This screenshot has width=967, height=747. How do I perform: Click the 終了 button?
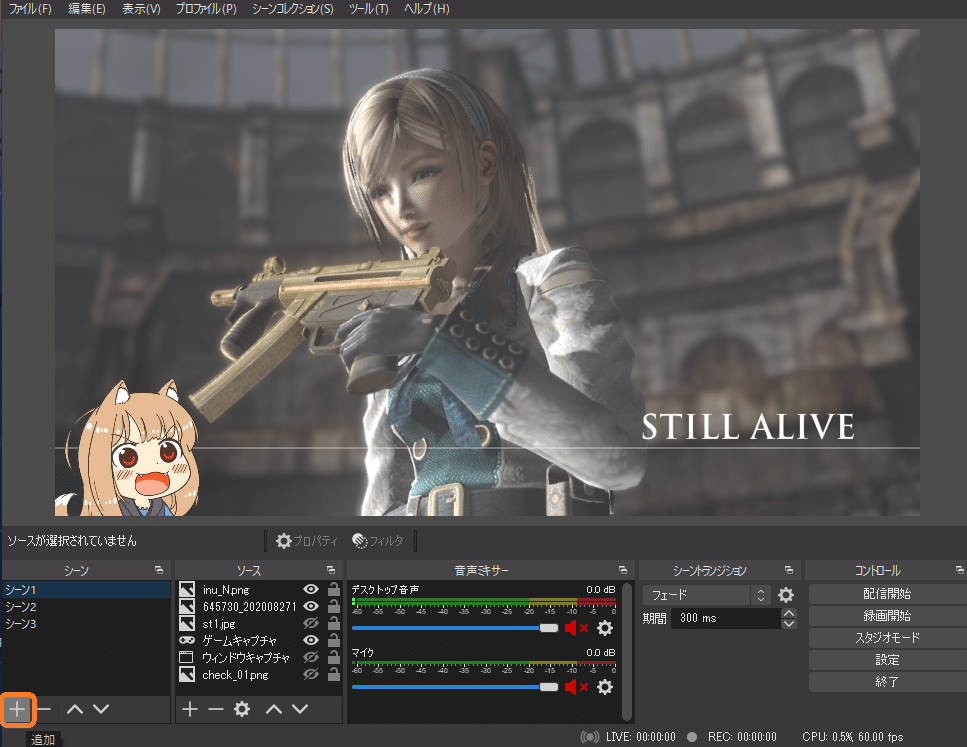click(887, 682)
